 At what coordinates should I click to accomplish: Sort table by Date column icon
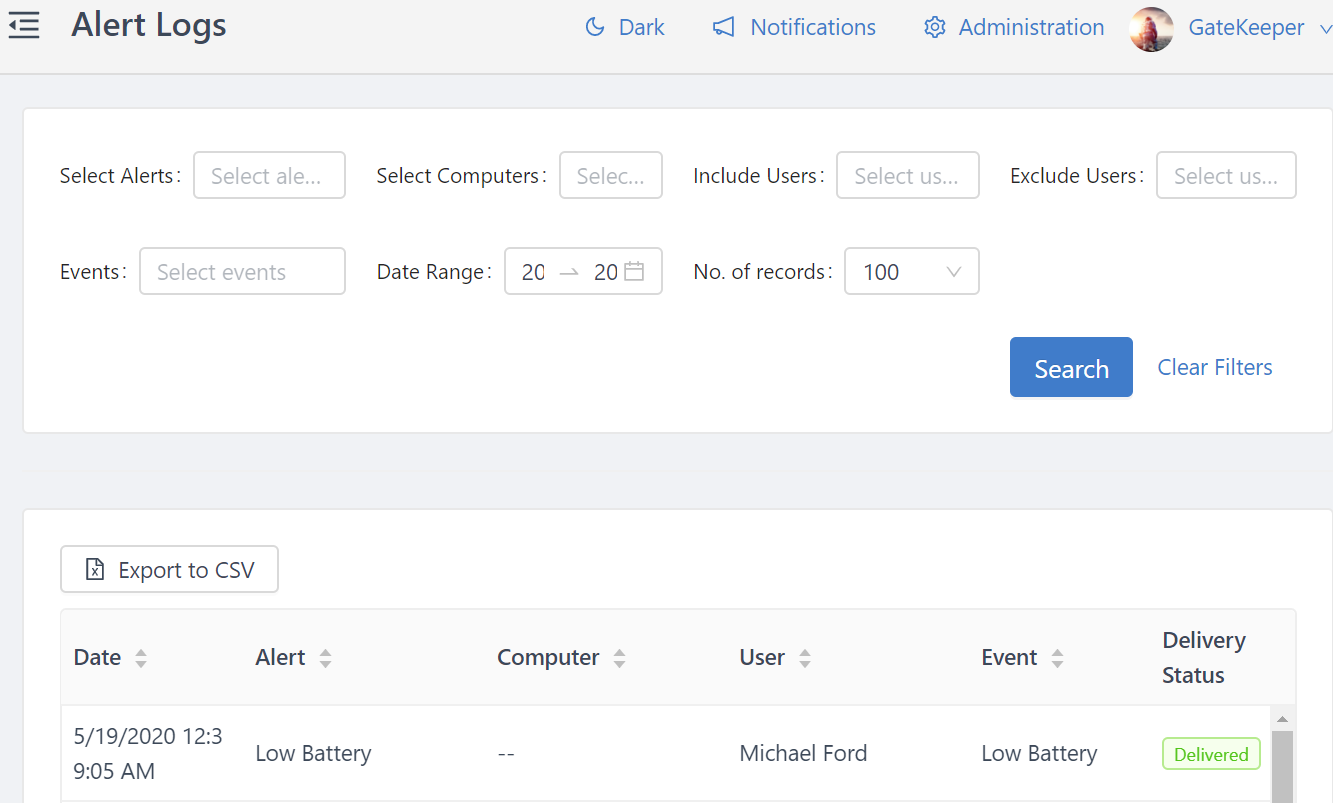pyautogui.click(x=141, y=658)
